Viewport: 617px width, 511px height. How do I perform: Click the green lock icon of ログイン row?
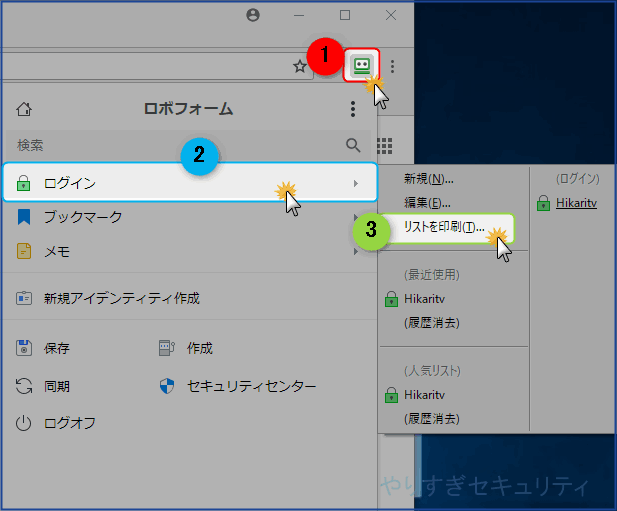(x=24, y=183)
